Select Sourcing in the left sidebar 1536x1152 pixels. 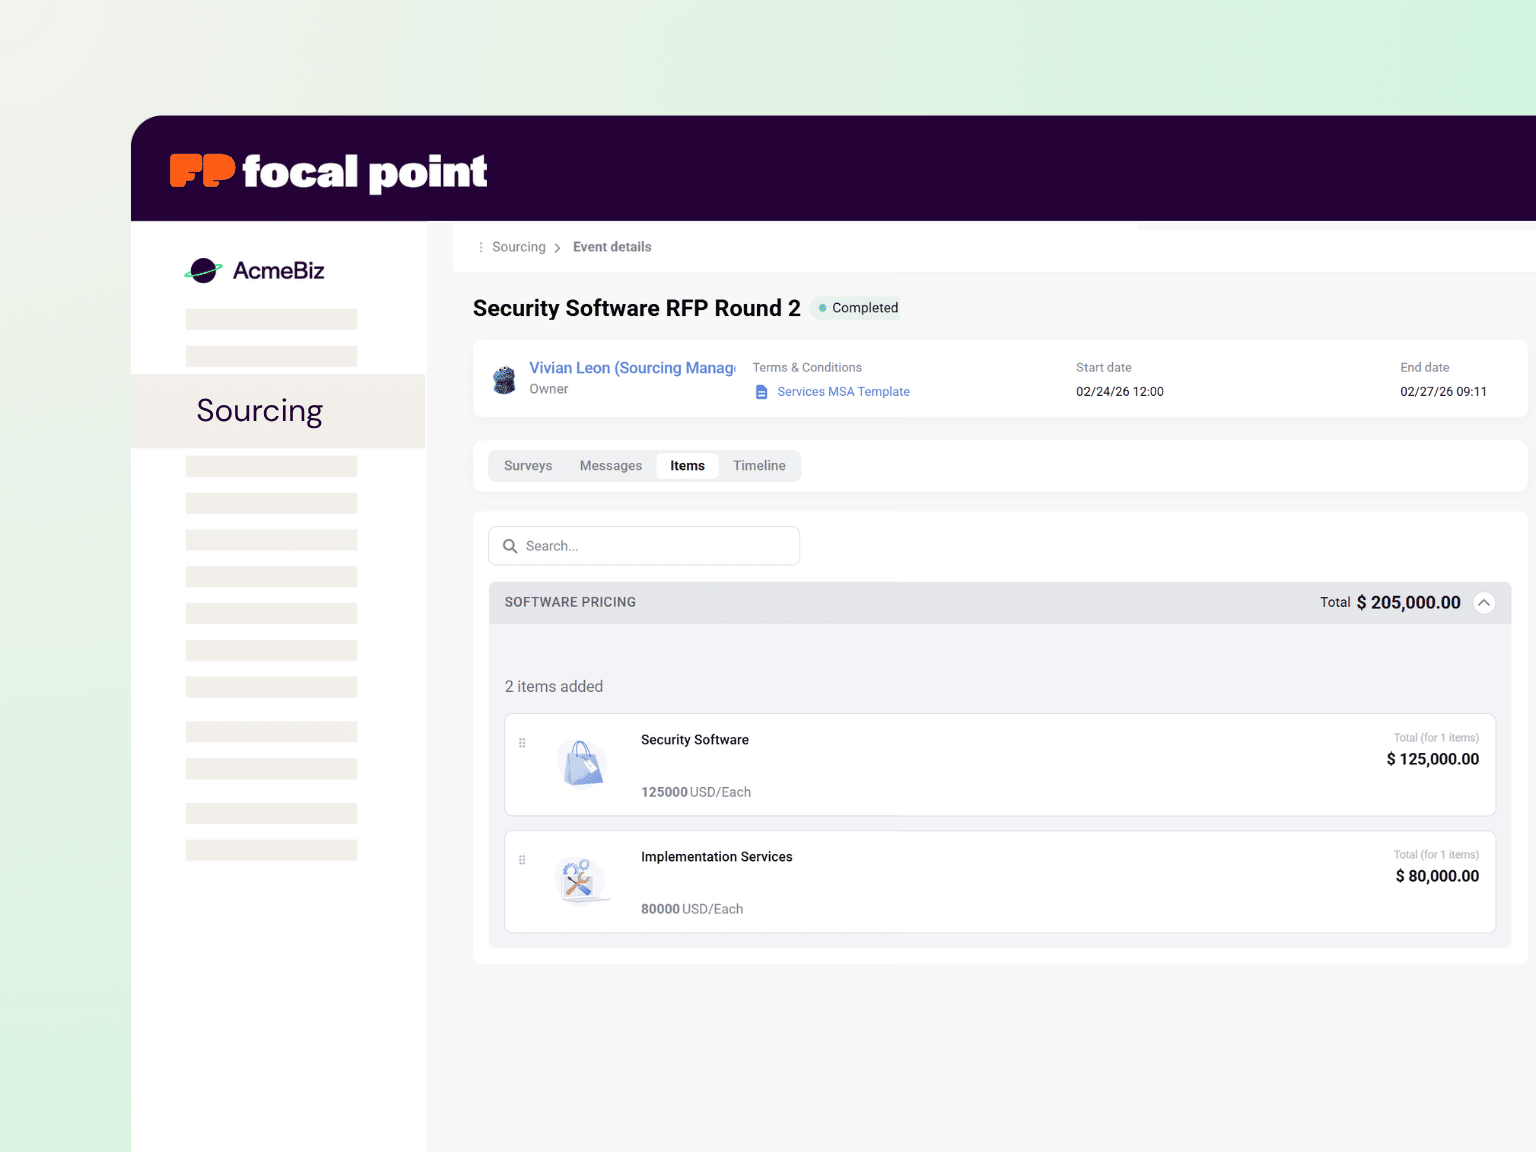click(x=259, y=411)
